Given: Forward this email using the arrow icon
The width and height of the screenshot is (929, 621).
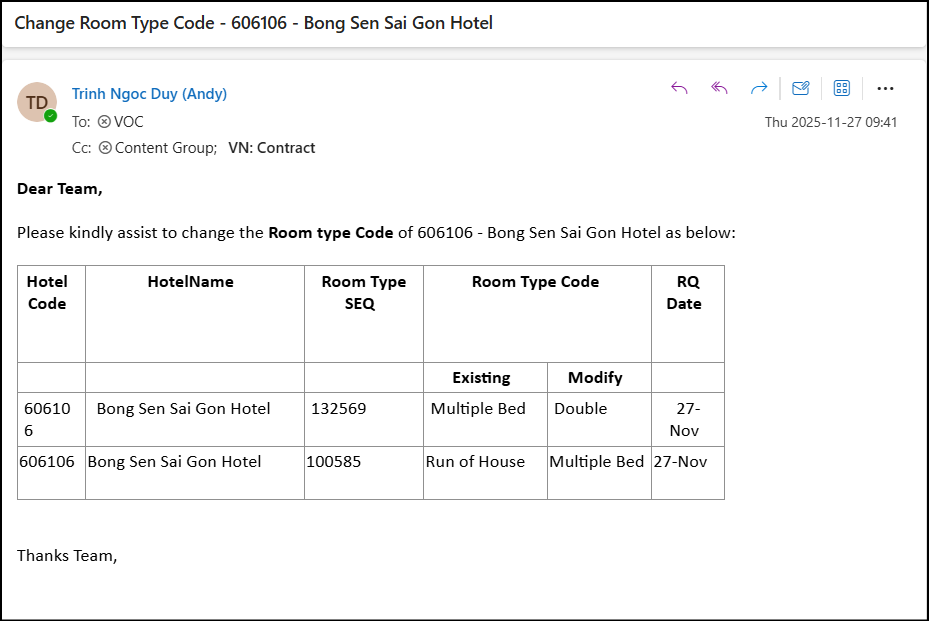Looking at the screenshot, I should tap(759, 88).
